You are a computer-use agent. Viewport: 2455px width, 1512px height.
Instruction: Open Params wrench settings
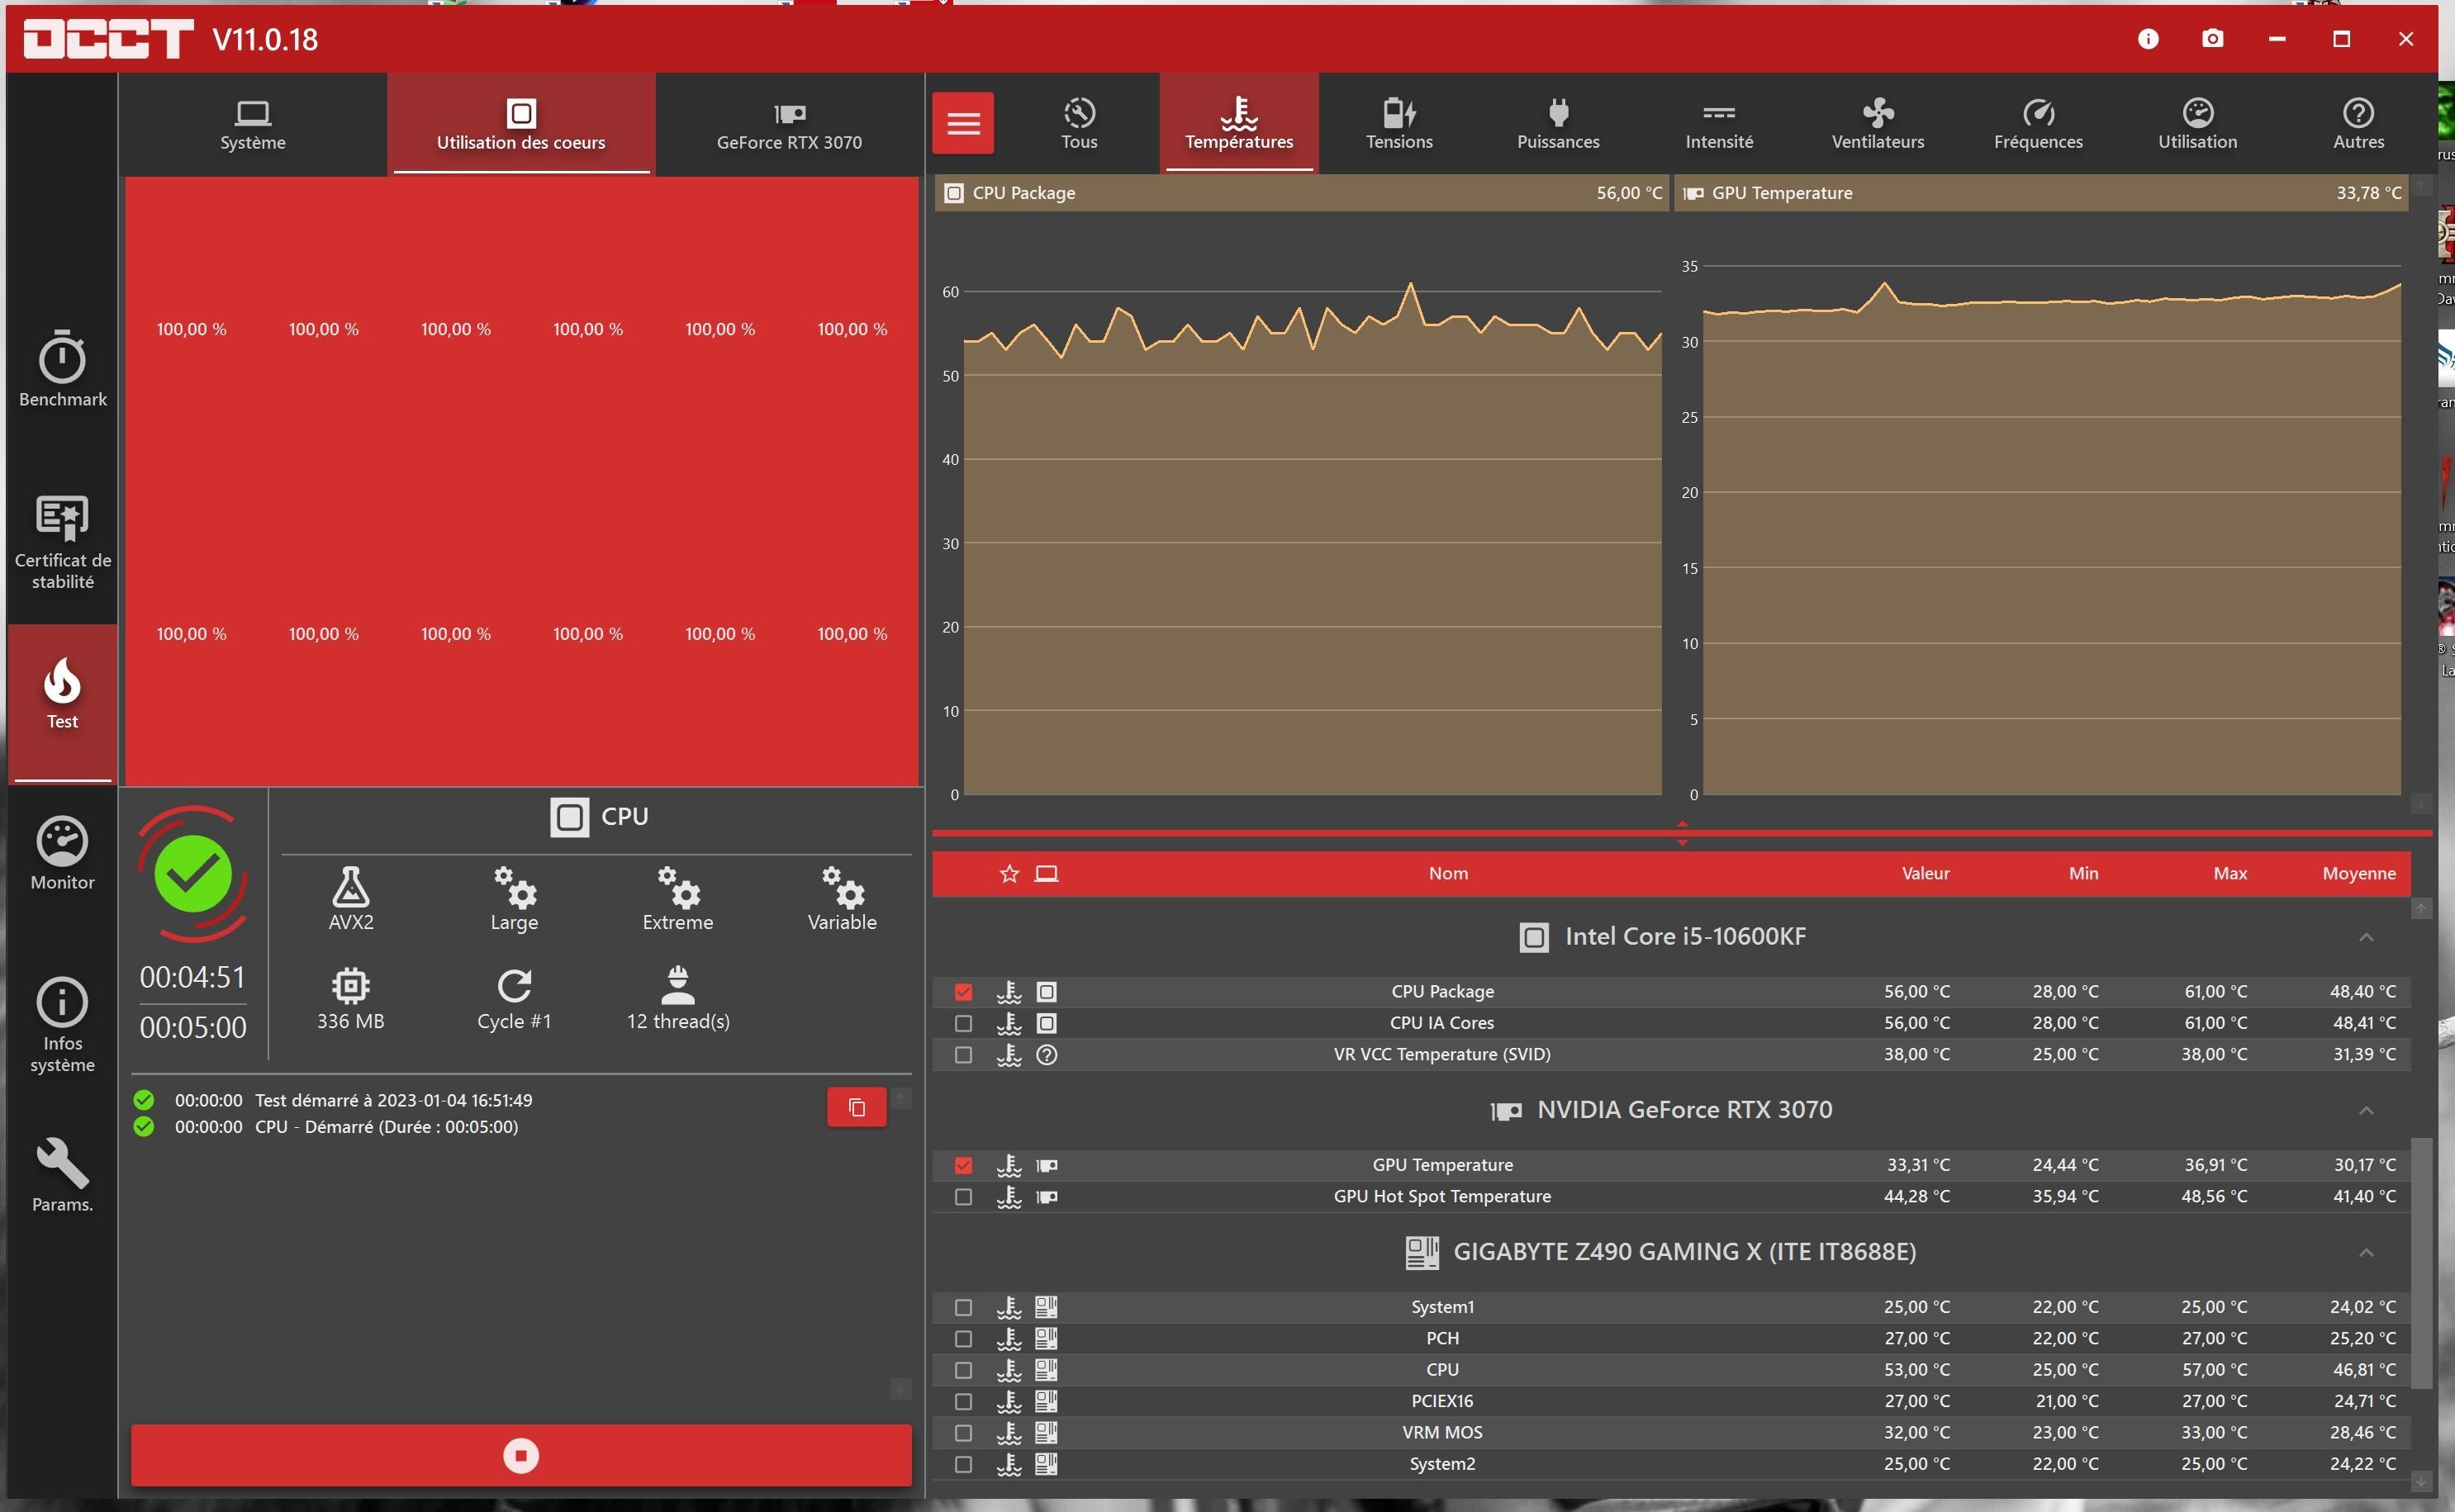pyautogui.click(x=62, y=1176)
